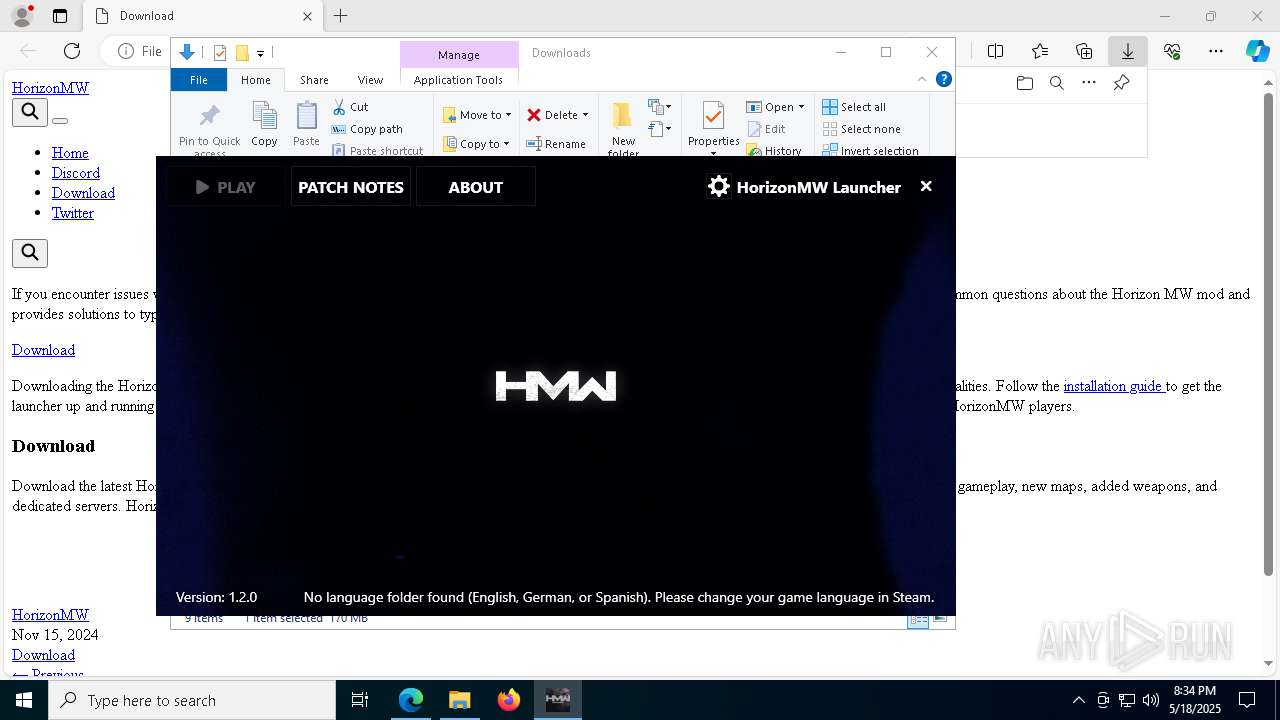Click the HMW logo in launcher
1280x720 pixels.
click(x=556, y=386)
